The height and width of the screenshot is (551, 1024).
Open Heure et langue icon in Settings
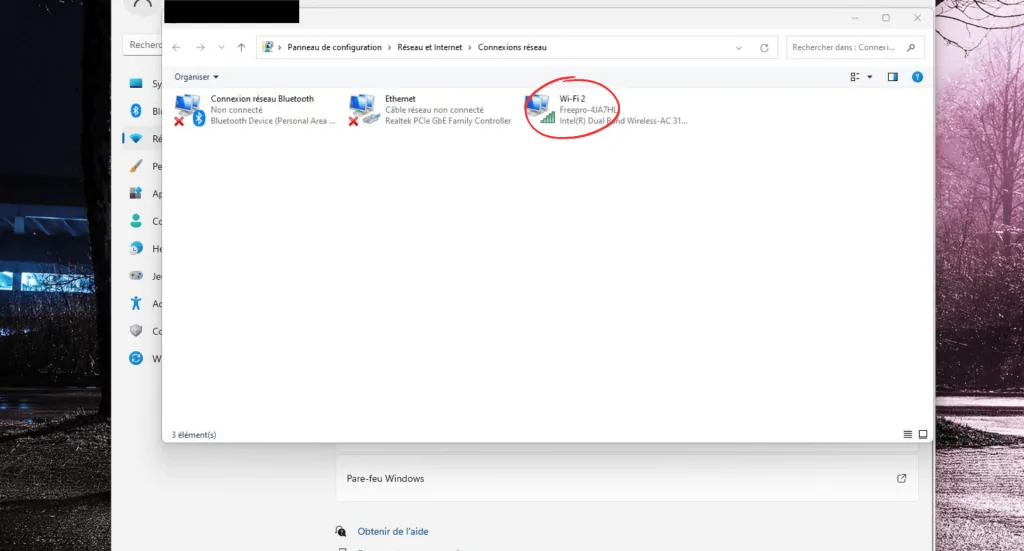[x=136, y=248]
